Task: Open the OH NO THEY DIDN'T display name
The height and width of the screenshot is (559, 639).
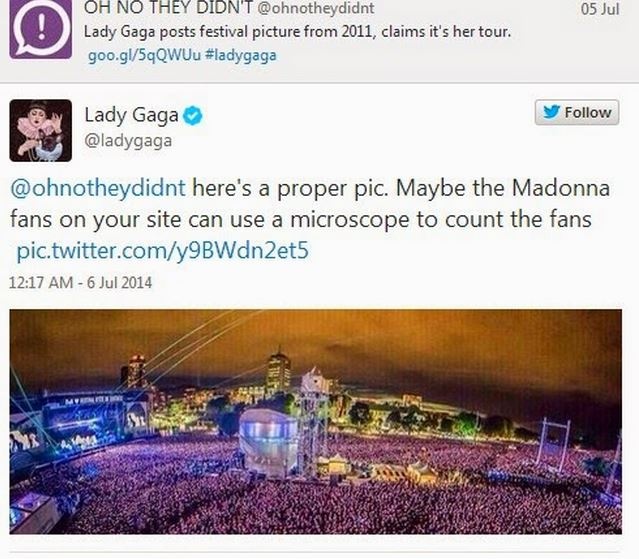Action: [168, 8]
